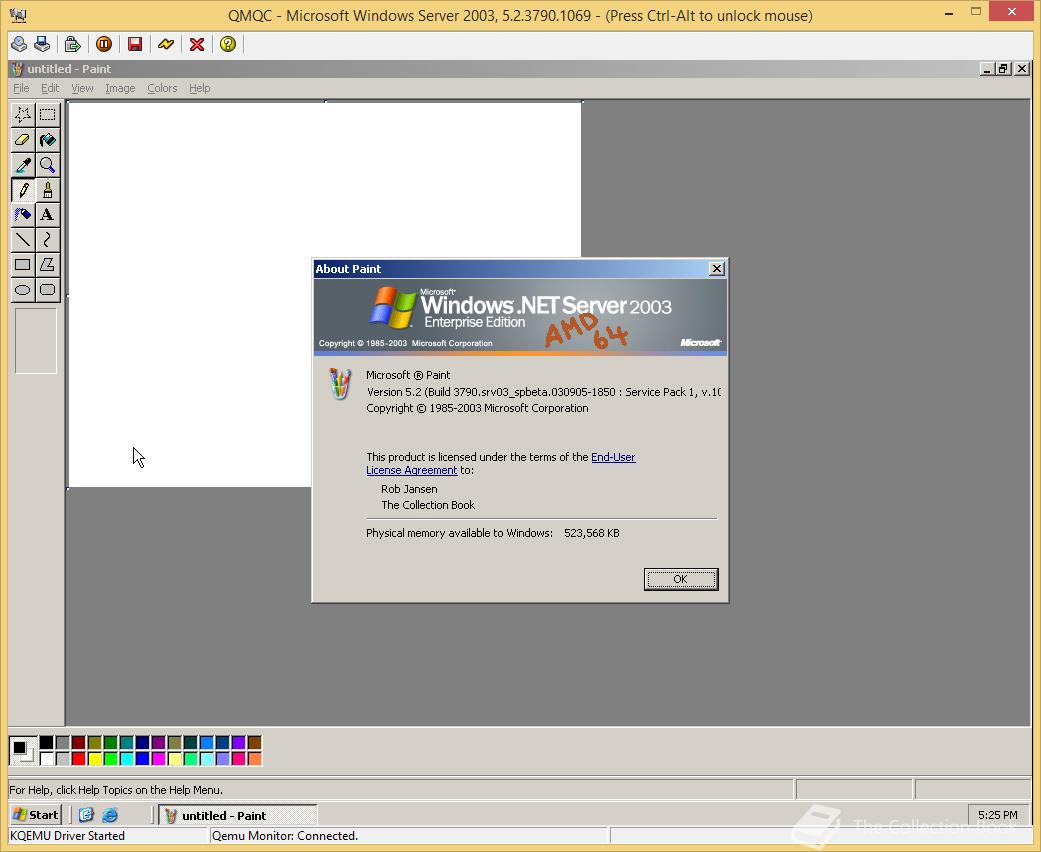Open the Help menu

(199, 88)
